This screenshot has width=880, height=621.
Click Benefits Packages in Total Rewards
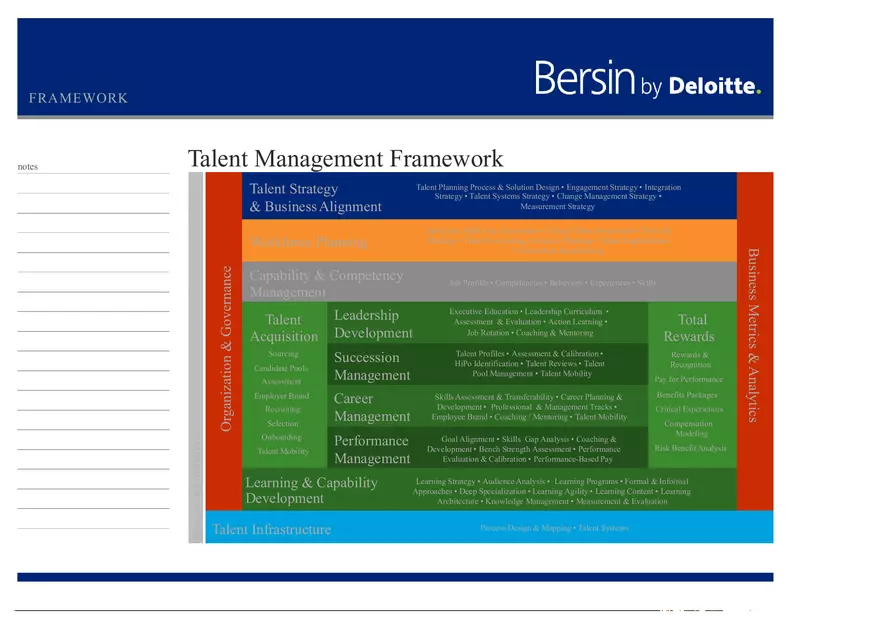click(x=687, y=395)
